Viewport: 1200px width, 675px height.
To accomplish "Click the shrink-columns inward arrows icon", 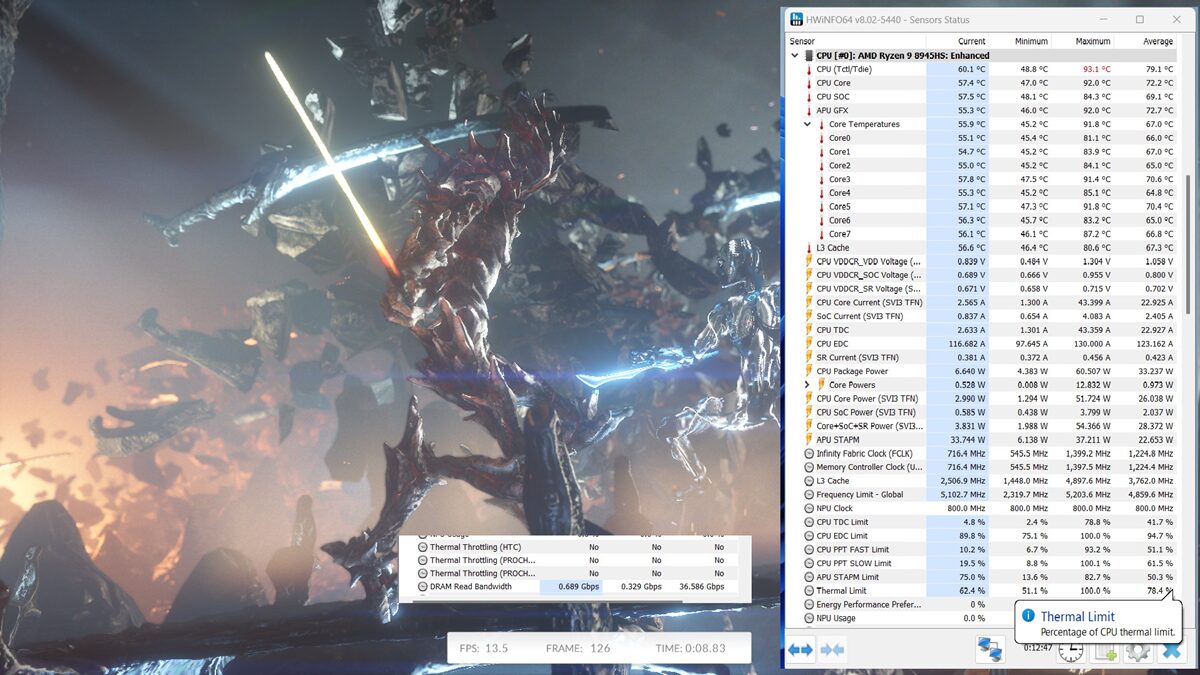I will [833, 650].
